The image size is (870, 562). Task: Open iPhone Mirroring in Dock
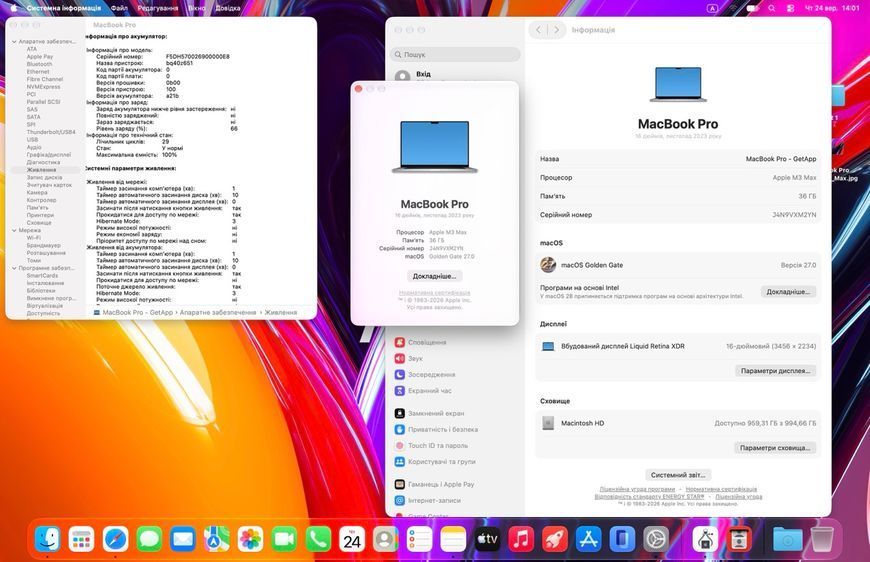coord(623,539)
